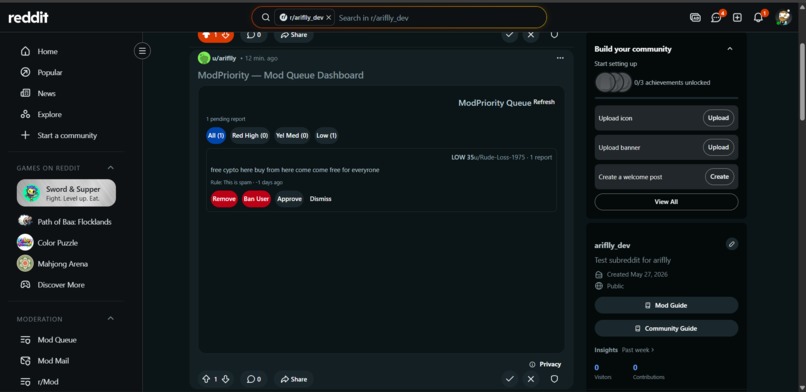806x392 pixels.
Task: Open comments of the upper post
Action: click(253, 35)
